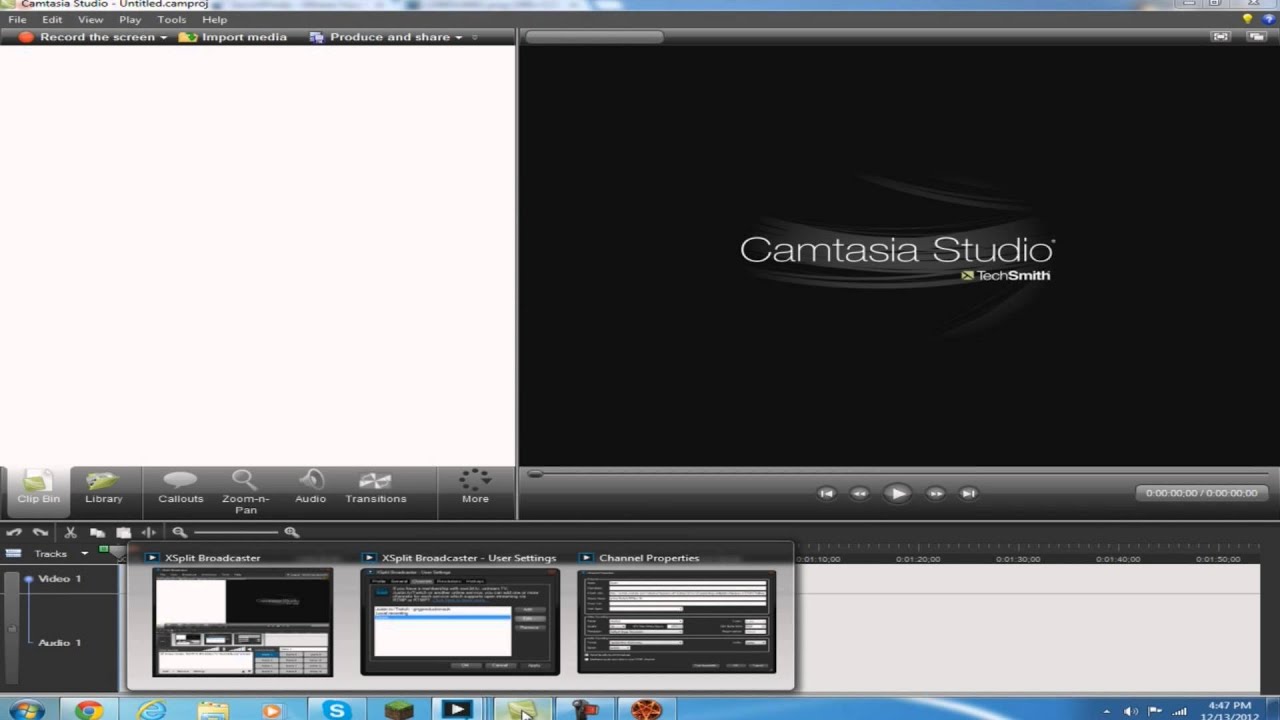Click the Play button in preview

pos(897,493)
